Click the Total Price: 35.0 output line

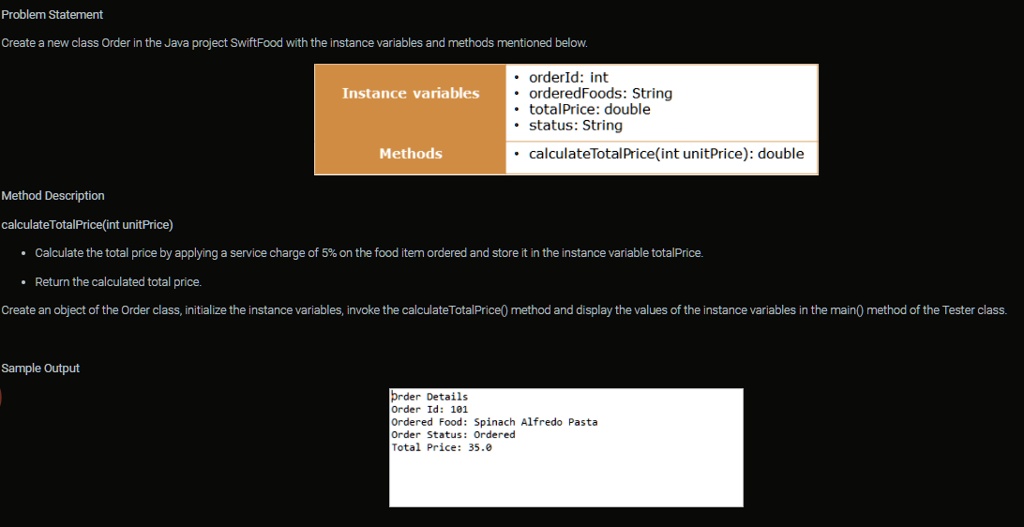pos(441,447)
